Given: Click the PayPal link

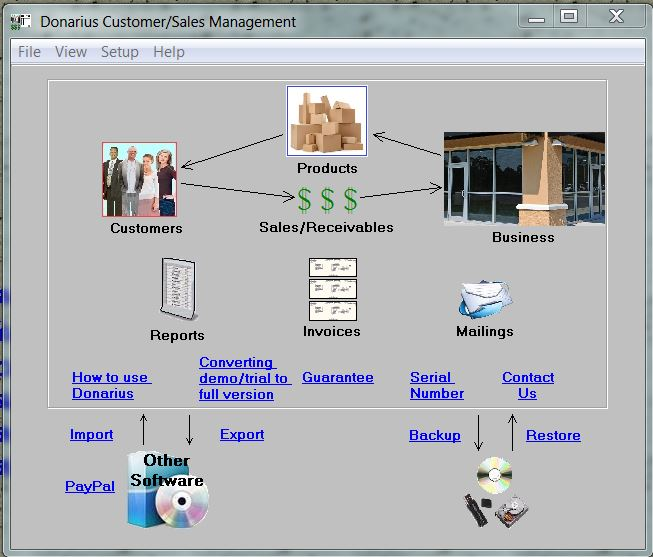Looking at the screenshot, I should (90, 486).
